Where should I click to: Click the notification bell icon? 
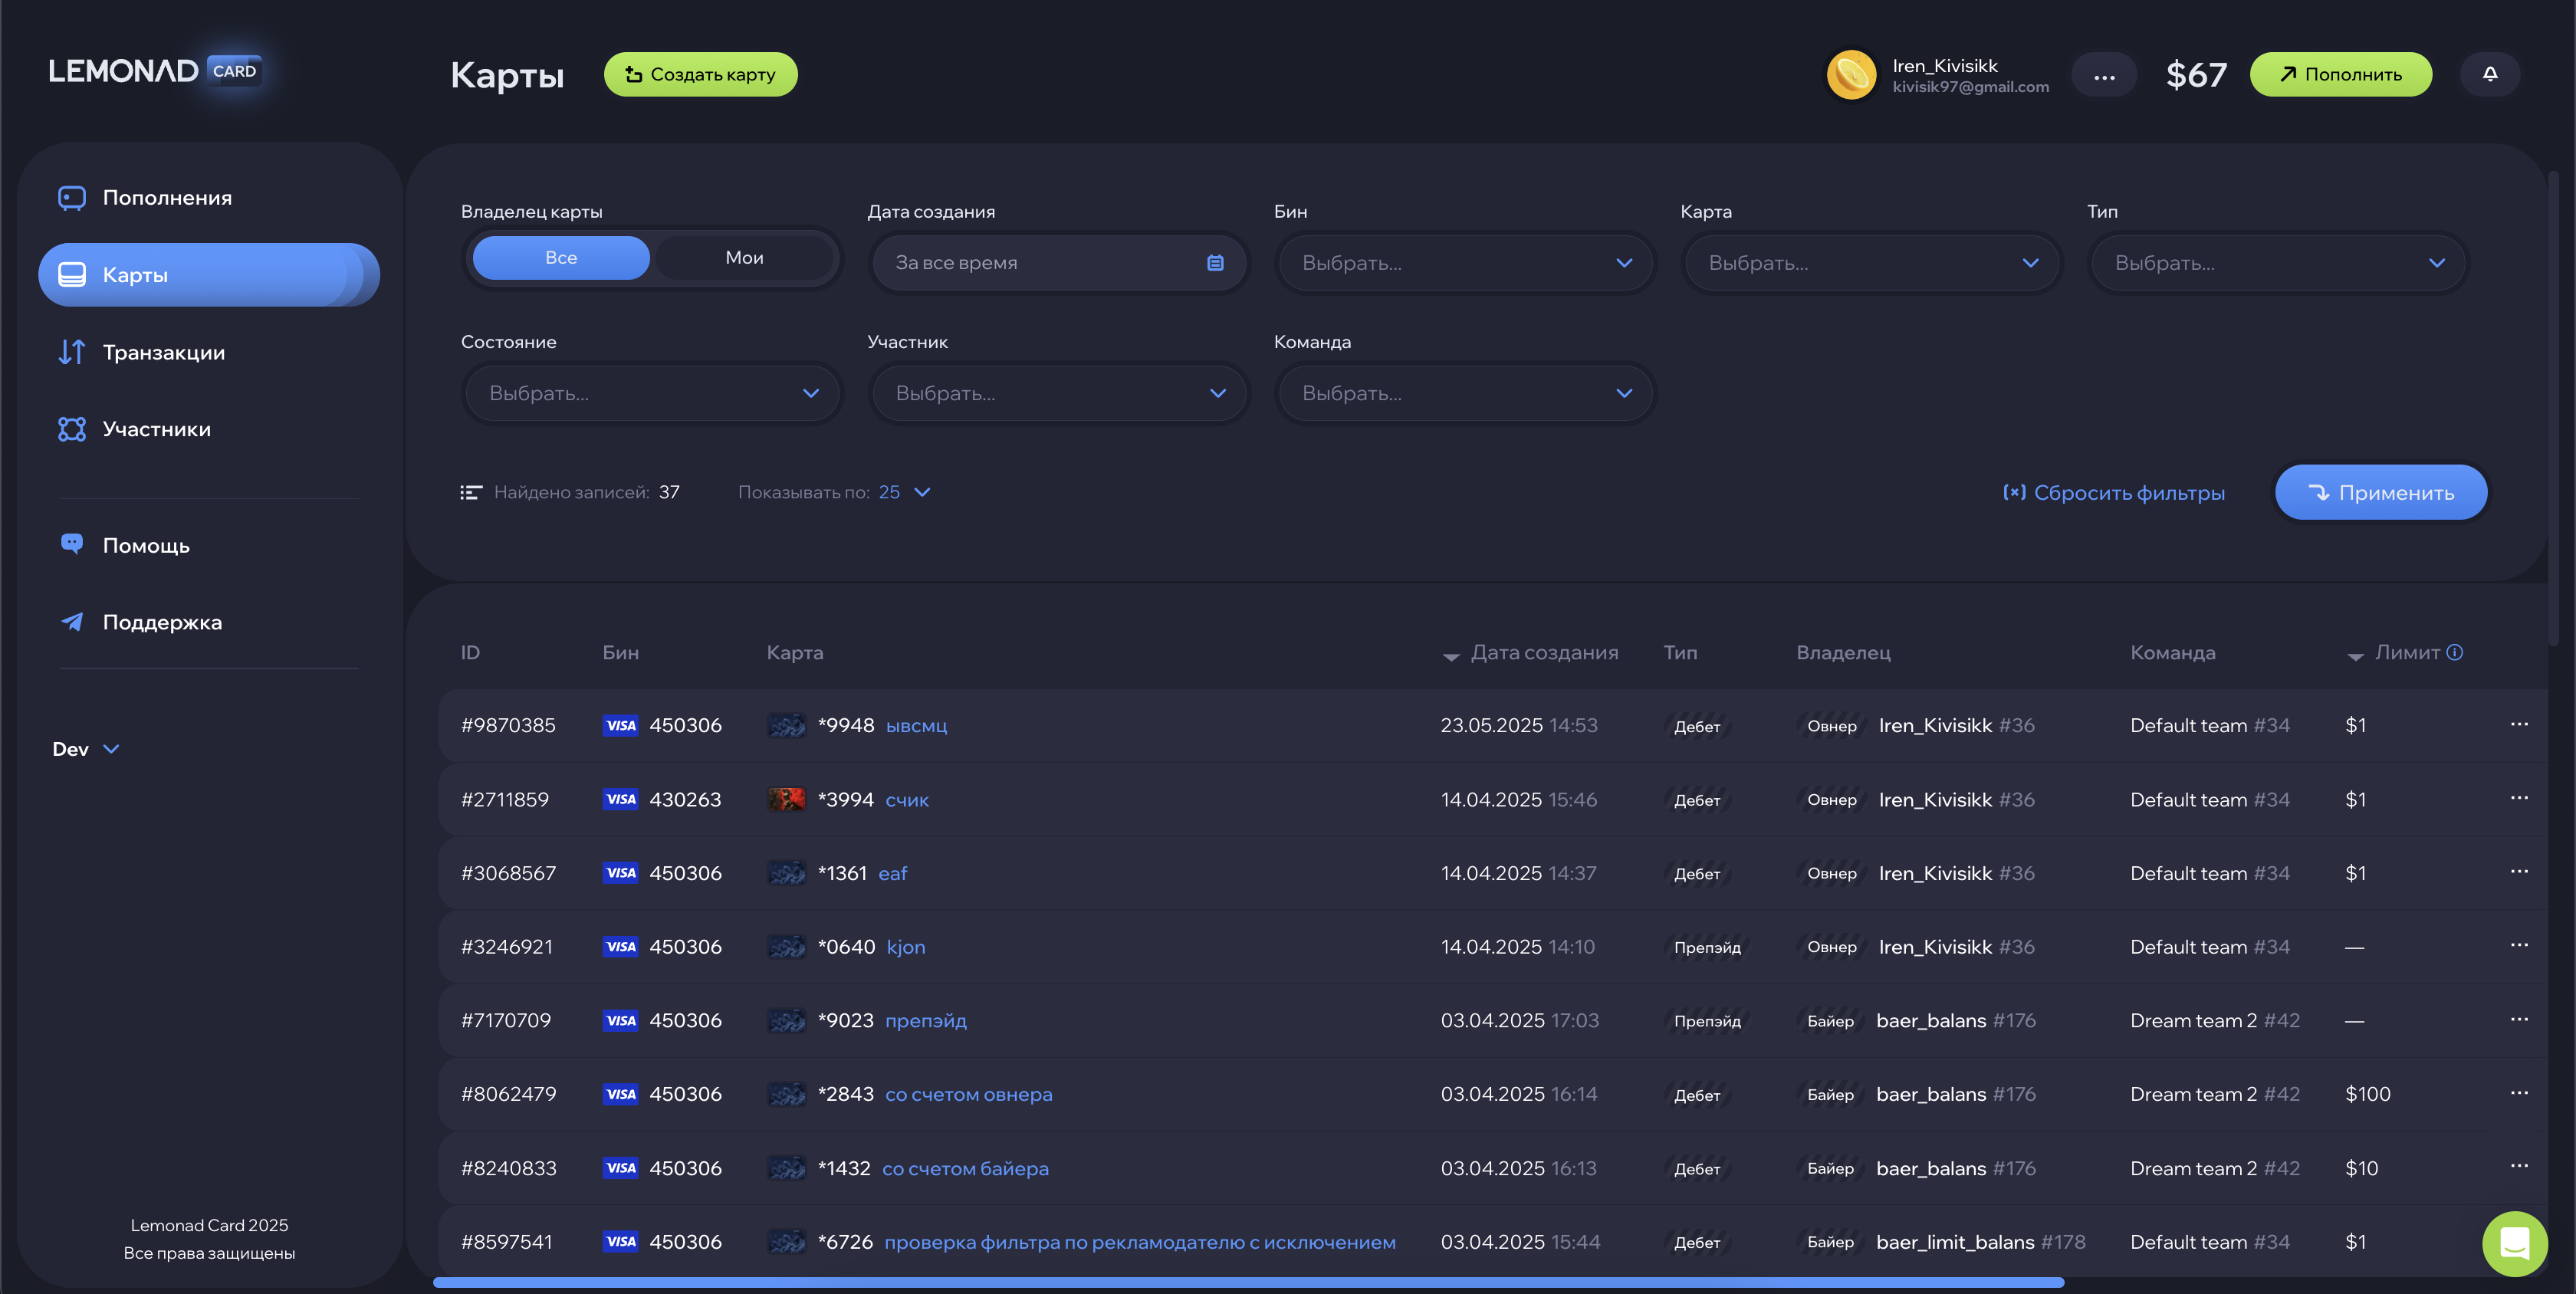2489,74
